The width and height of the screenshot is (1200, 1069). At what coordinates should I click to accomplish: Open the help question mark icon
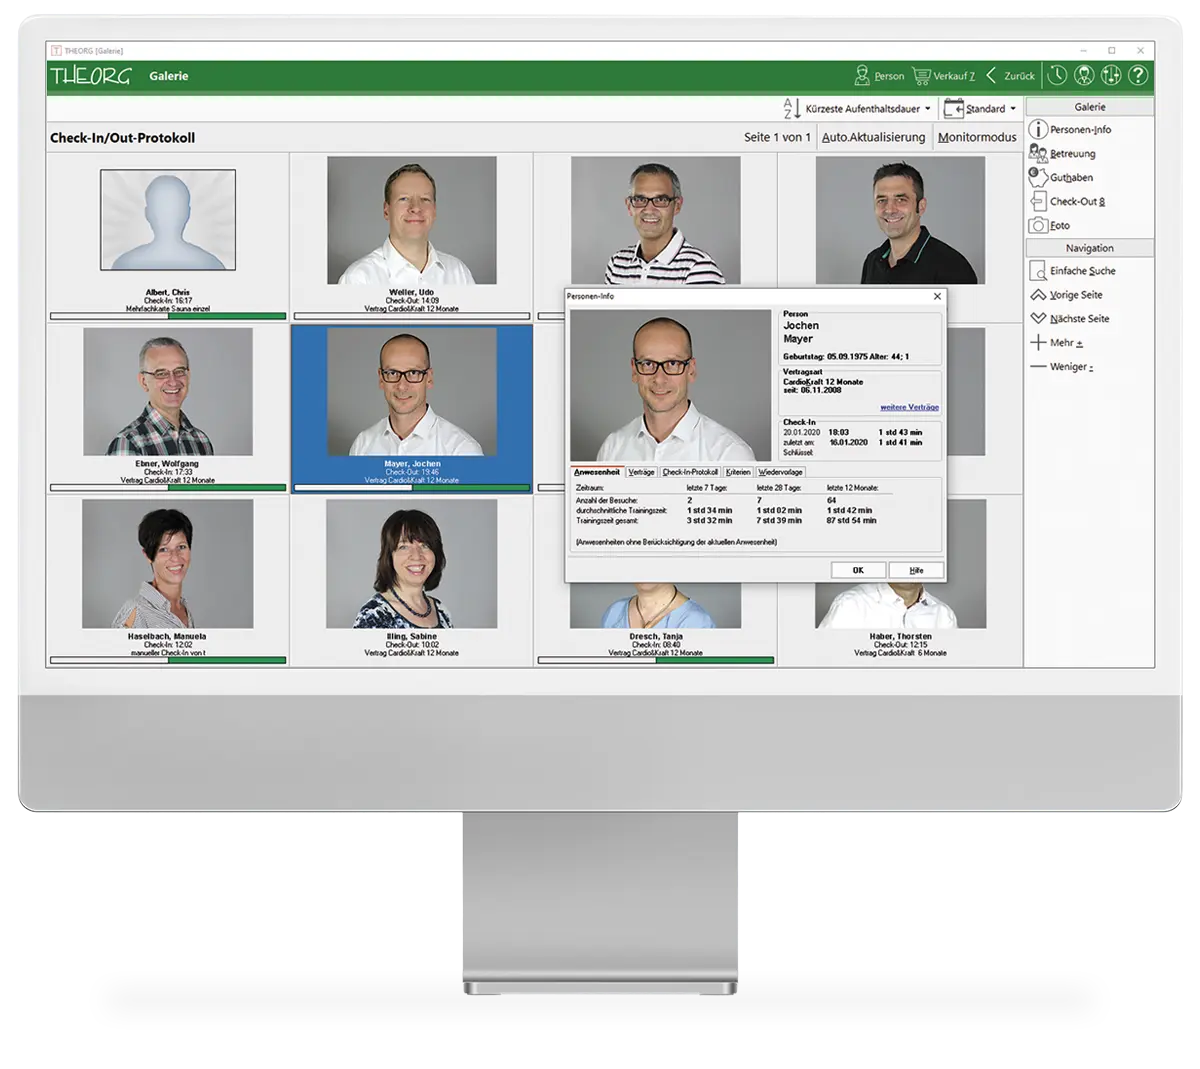click(1138, 76)
